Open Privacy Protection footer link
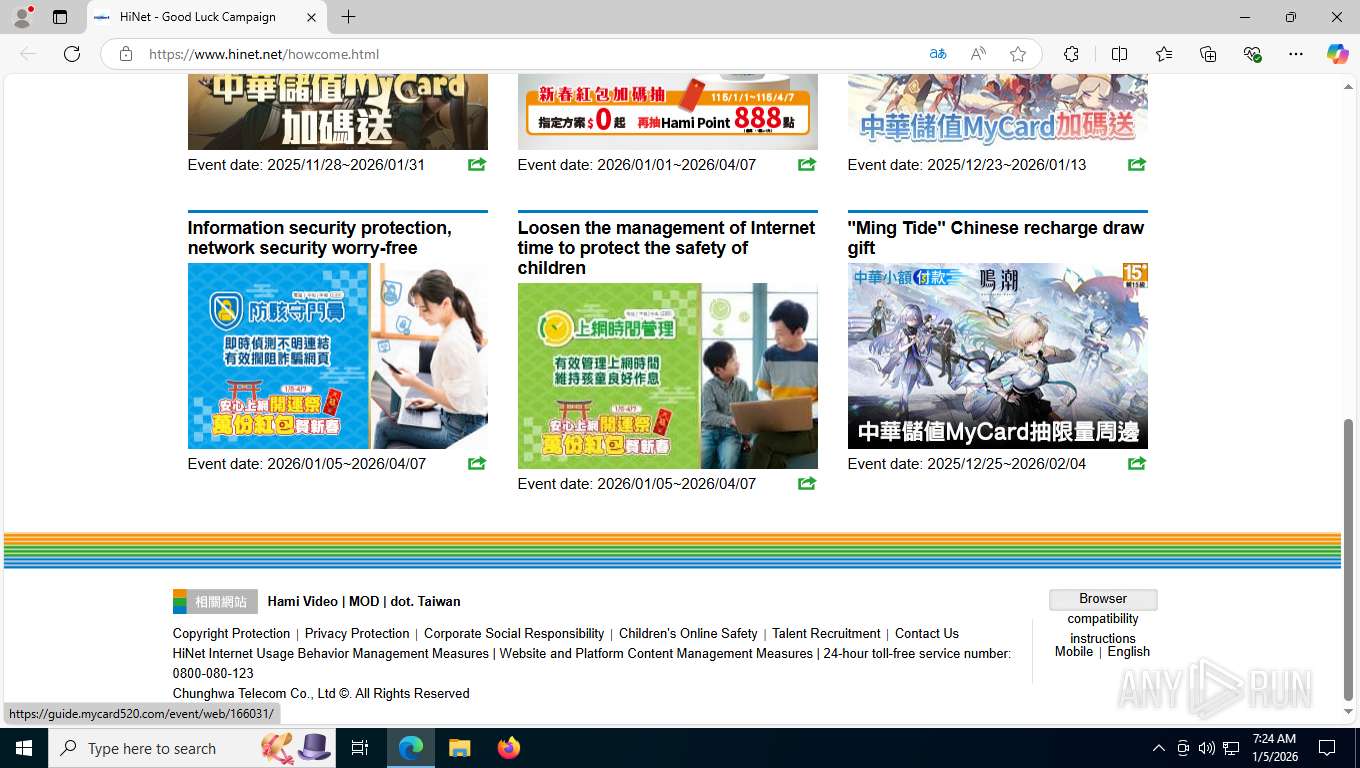The image size is (1360, 768). coord(357,633)
